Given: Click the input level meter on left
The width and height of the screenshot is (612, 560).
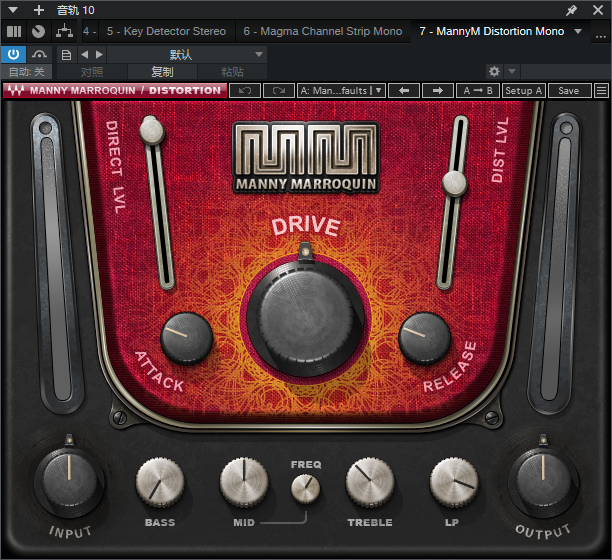Looking at the screenshot, I should pyautogui.click(x=58, y=262).
